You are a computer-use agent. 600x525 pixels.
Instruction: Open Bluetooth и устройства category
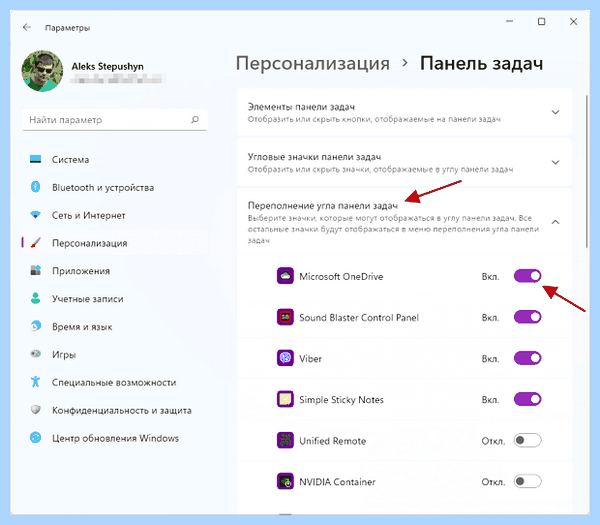115,187
